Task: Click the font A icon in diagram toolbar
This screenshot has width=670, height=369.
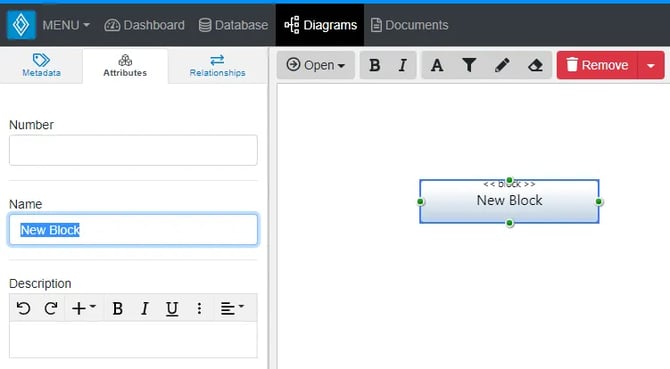Action: pos(437,65)
